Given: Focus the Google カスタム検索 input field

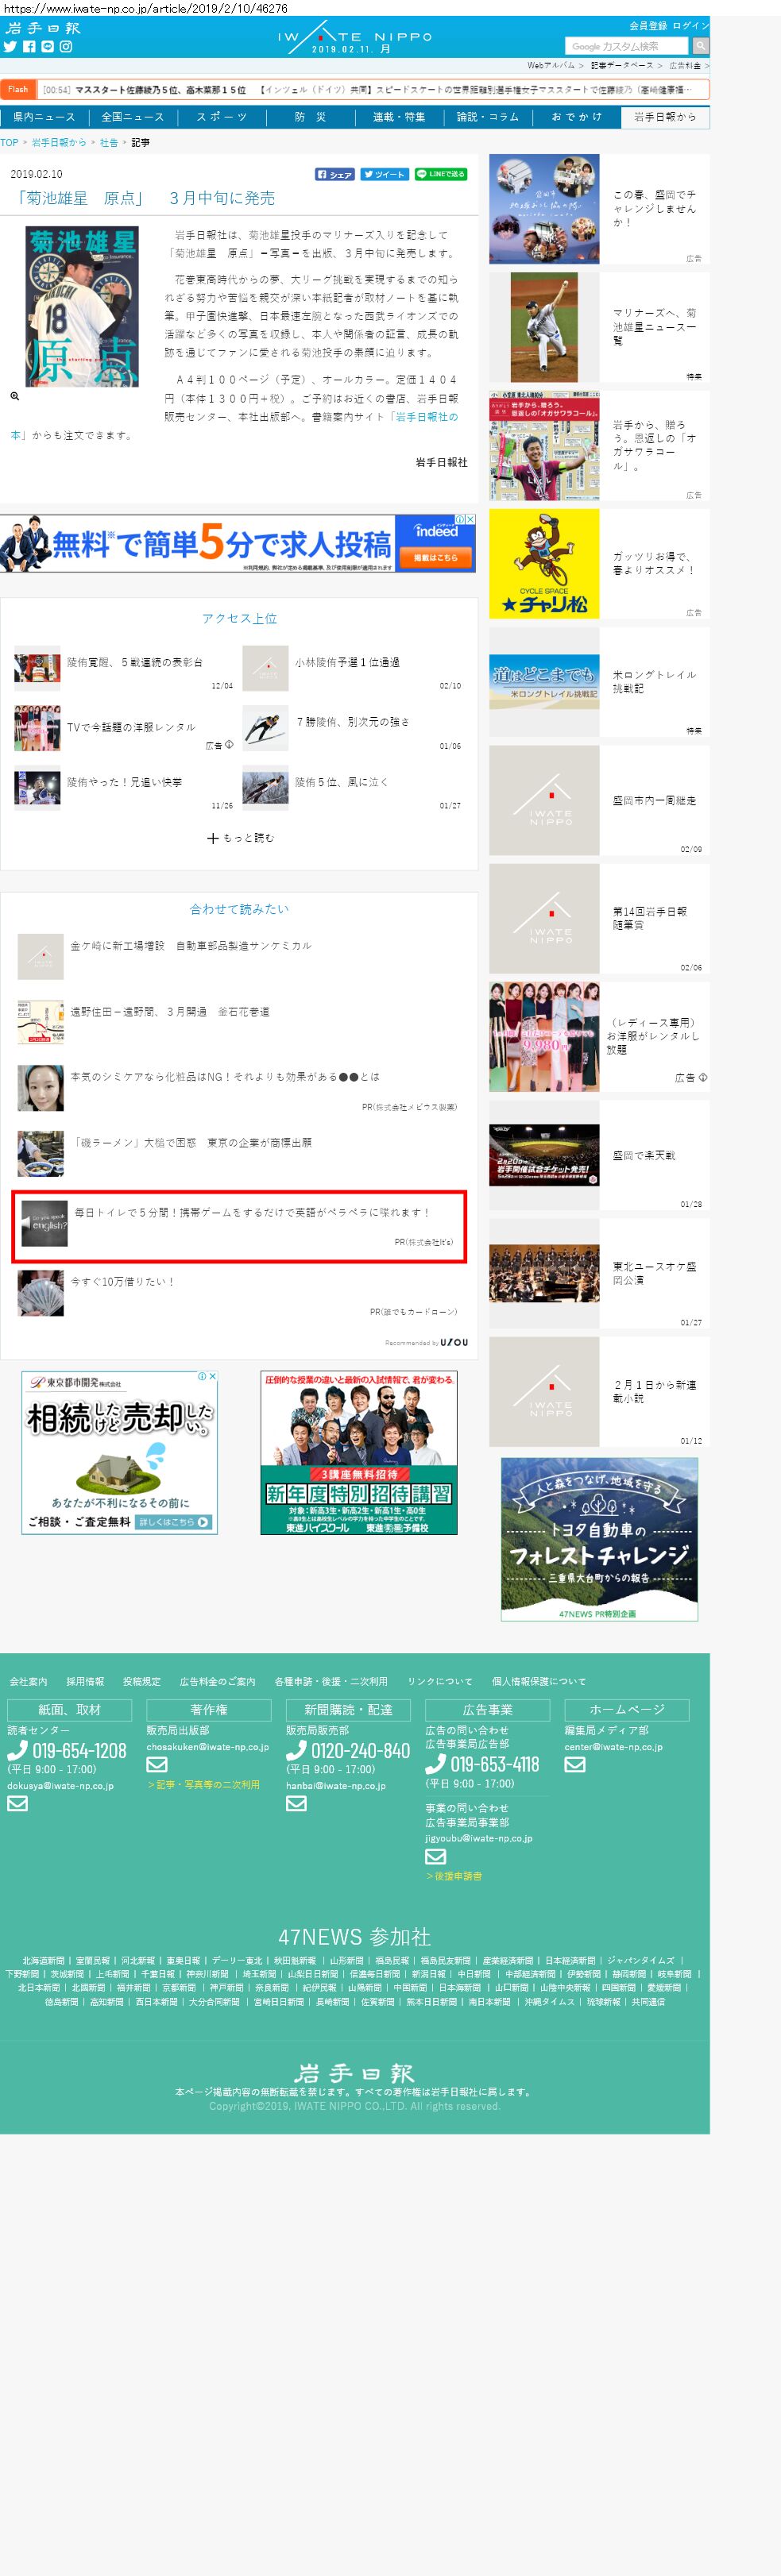Looking at the screenshot, I should coord(627,46).
